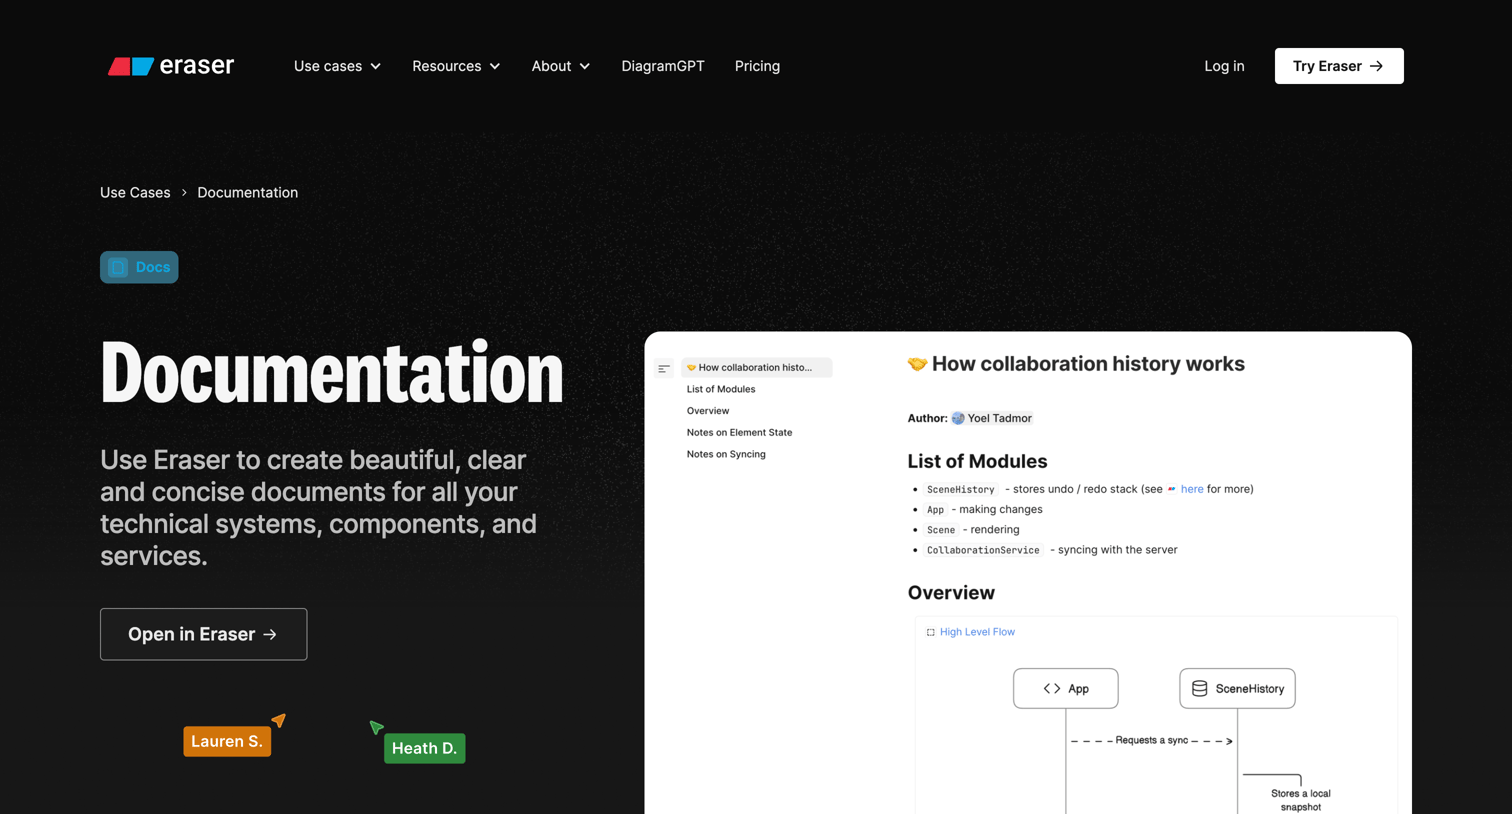
Task: Click Open in Eraser button
Action: click(203, 634)
